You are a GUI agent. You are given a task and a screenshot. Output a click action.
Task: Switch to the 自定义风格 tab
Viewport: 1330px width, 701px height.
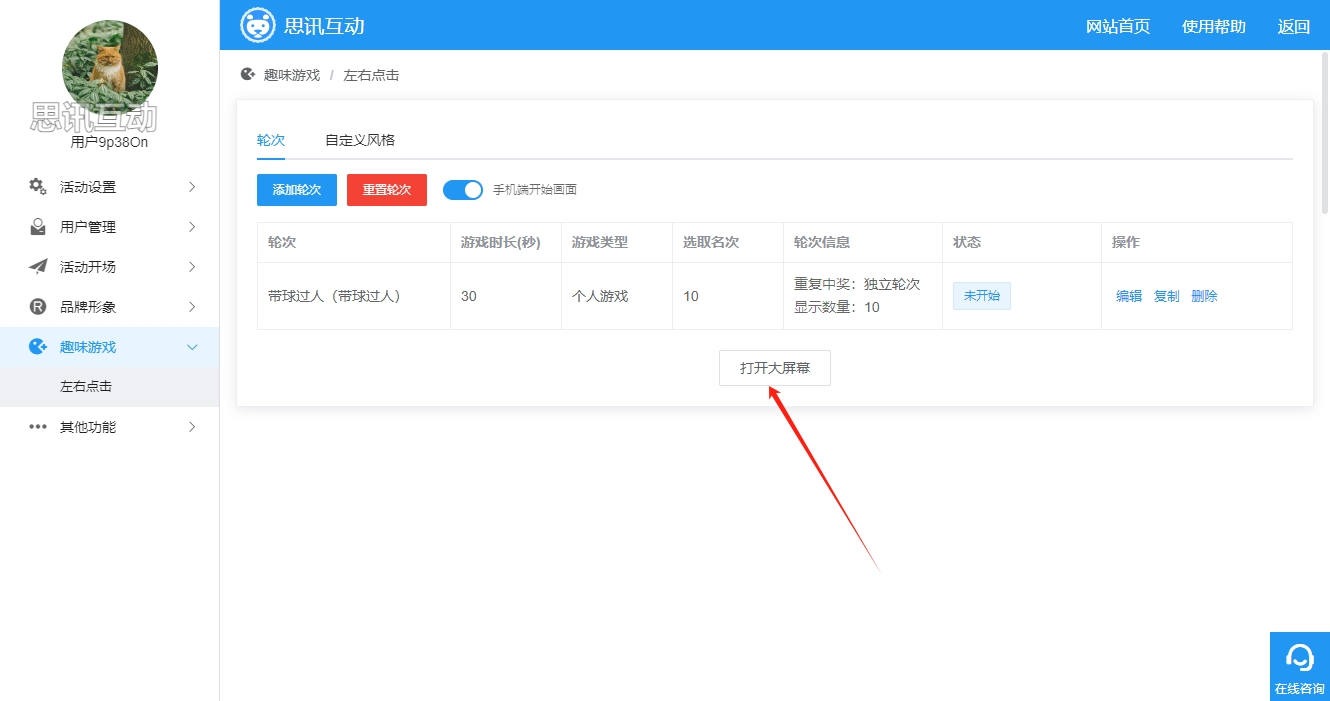(360, 140)
